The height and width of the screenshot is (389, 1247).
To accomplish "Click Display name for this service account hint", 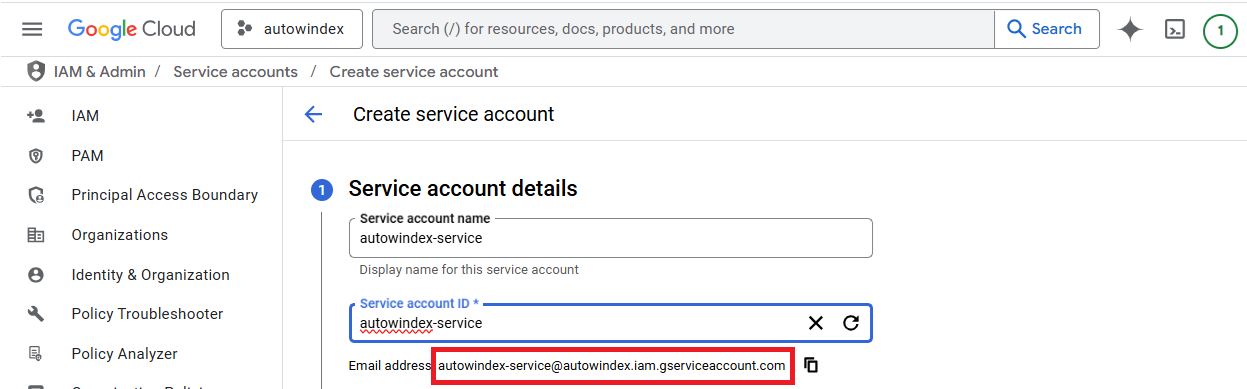I will click(469, 270).
